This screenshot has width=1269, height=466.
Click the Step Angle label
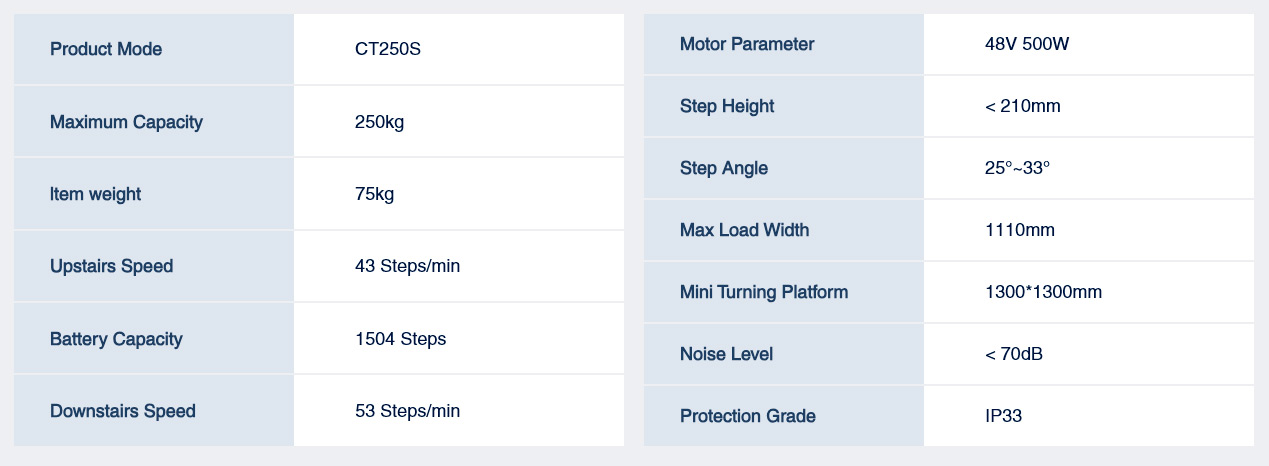pyautogui.click(x=724, y=168)
